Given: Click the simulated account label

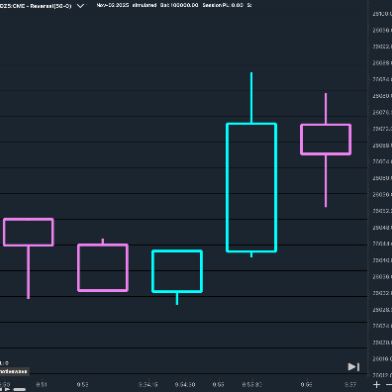Looking at the screenshot, I should [x=144, y=5].
